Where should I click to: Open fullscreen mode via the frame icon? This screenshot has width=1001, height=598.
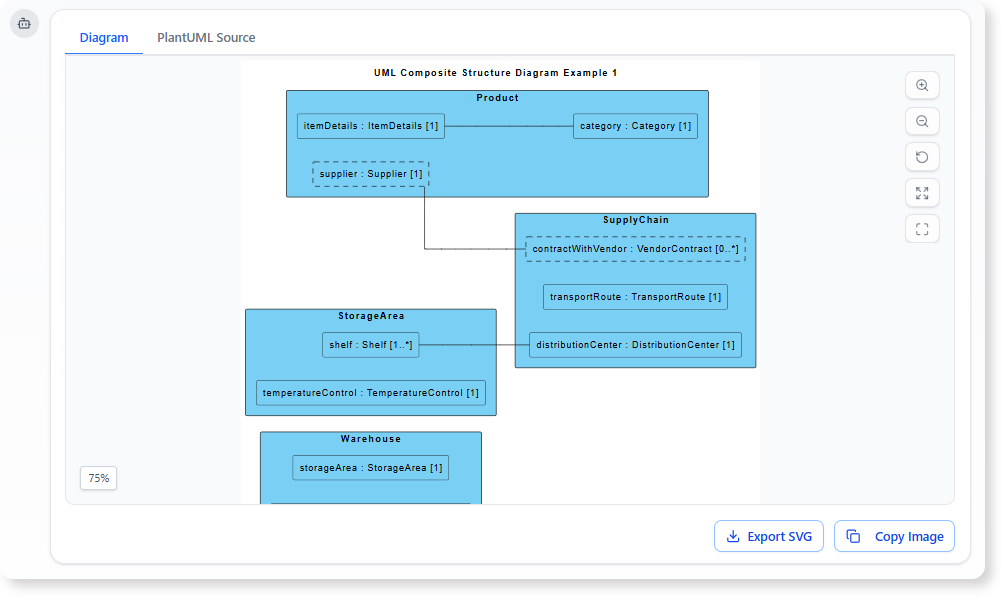click(x=921, y=228)
